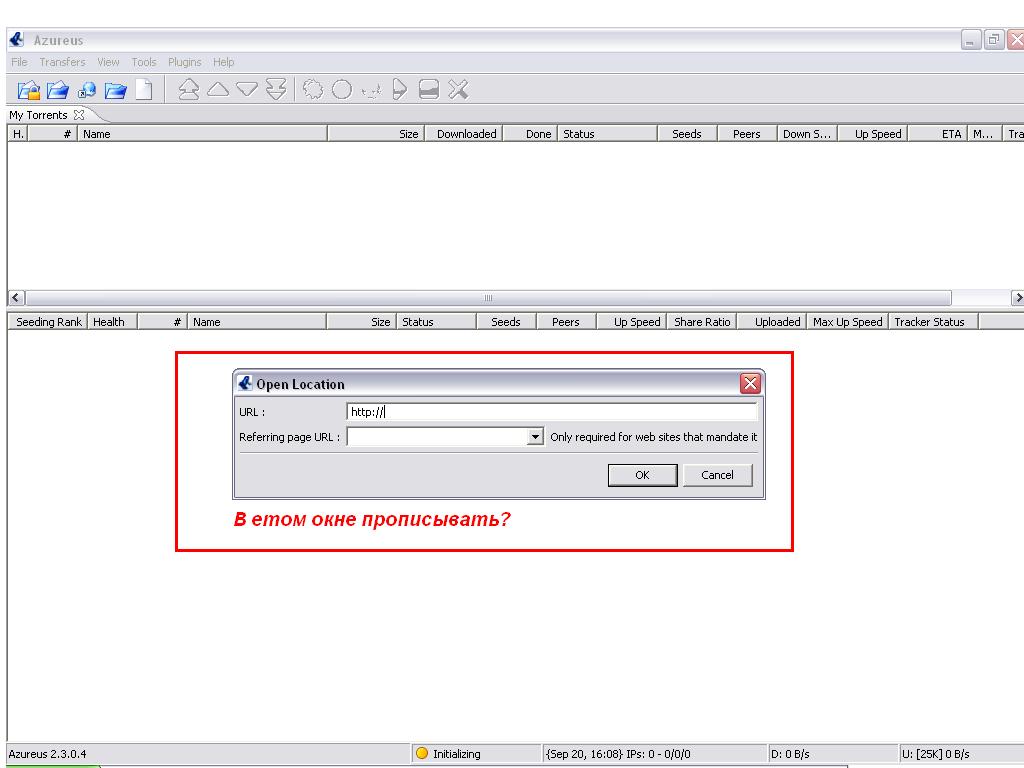The height and width of the screenshot is (768, 1024).
Task: Sort top table by Down Speed column
Action: tap(807, 134)
